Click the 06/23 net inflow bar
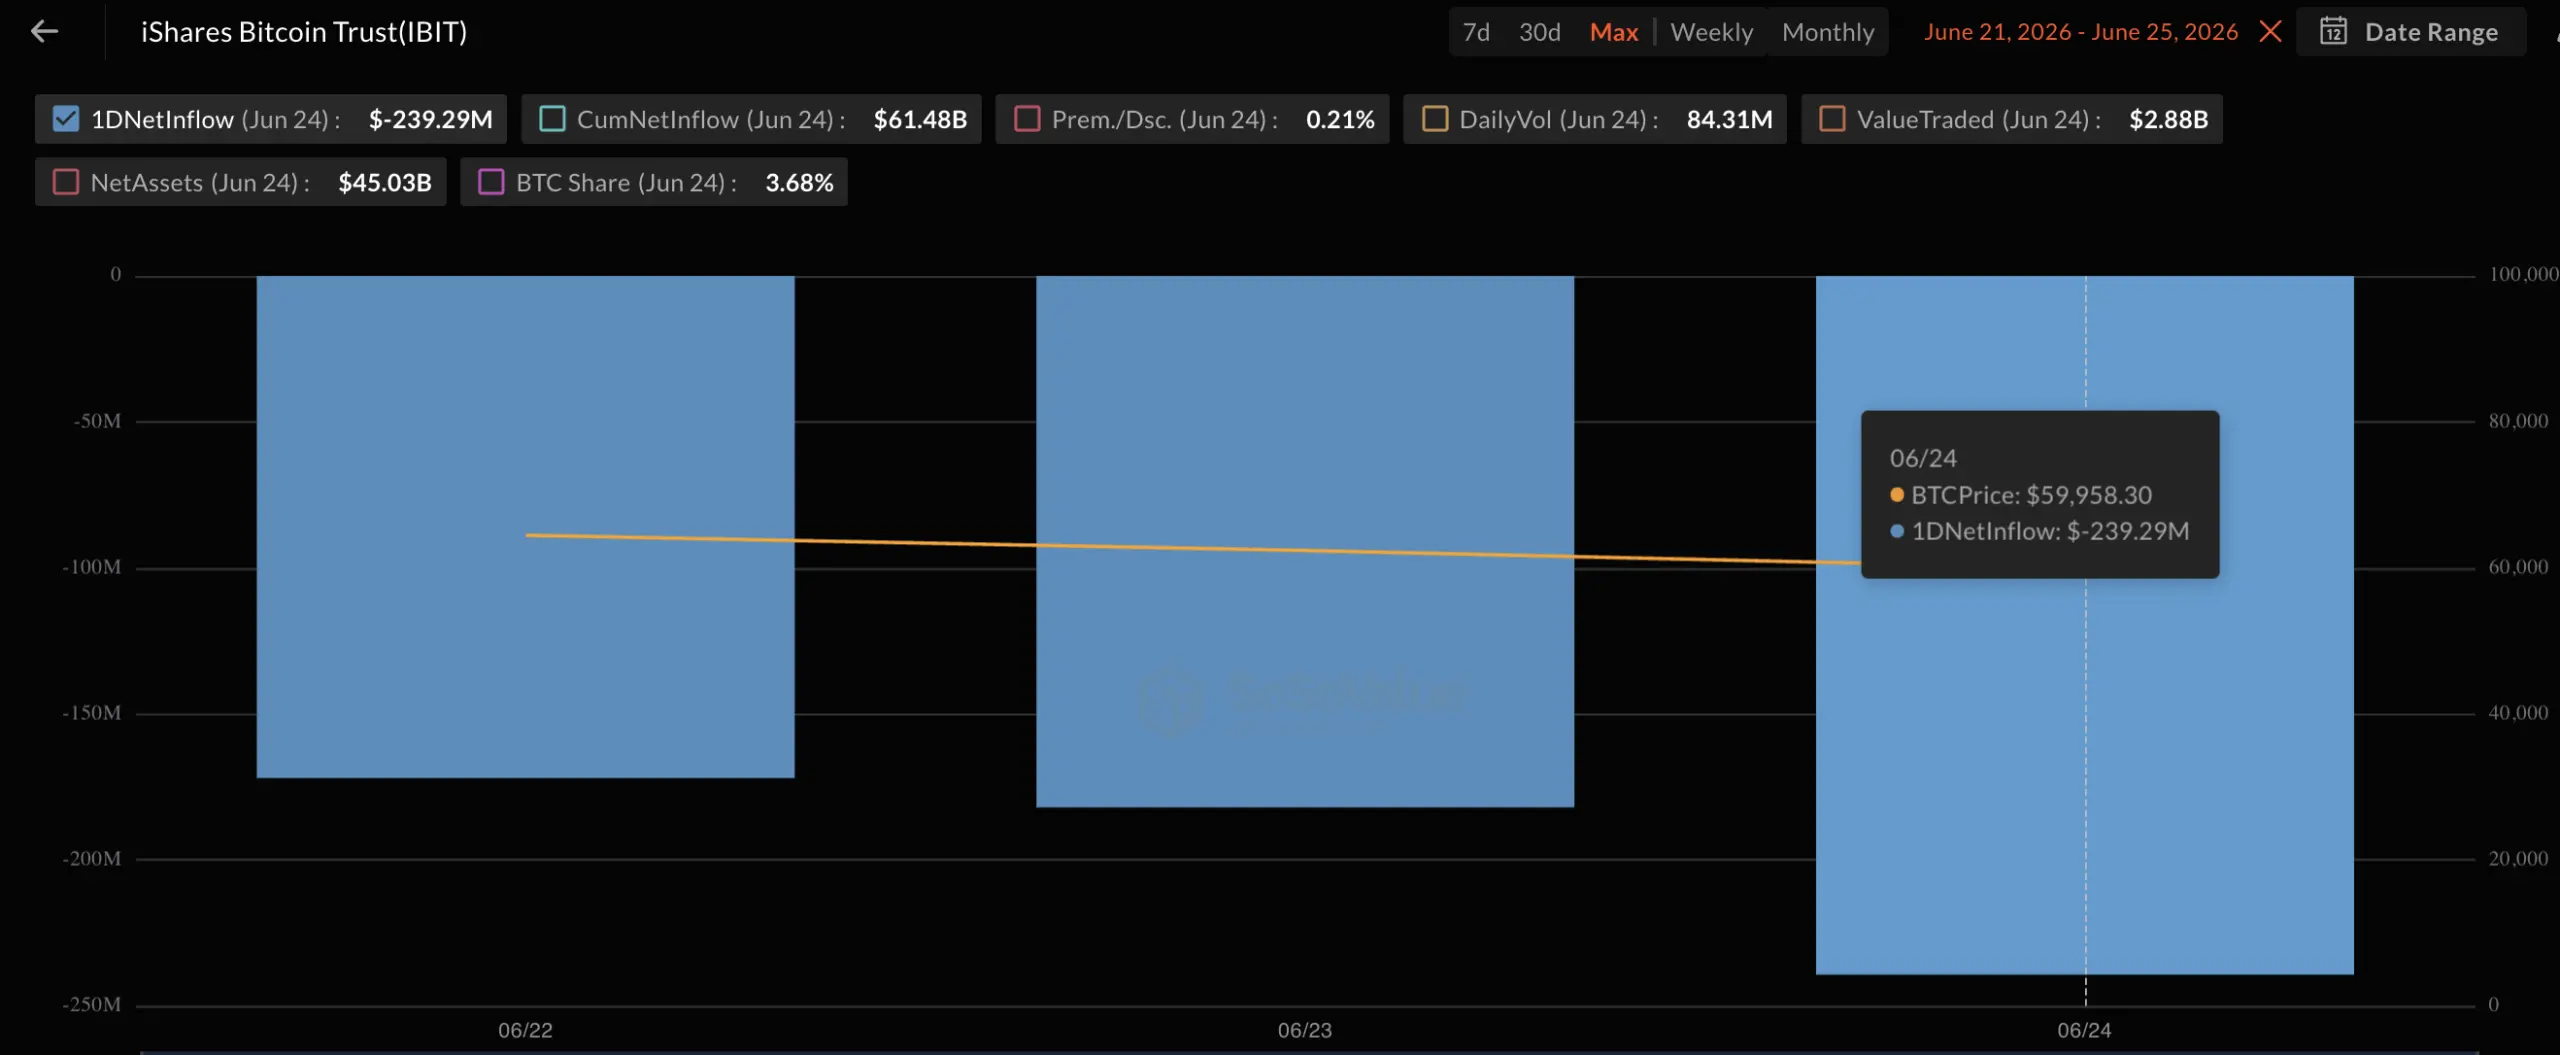Screen dimensions: 2560x1055 (1305, 541)
